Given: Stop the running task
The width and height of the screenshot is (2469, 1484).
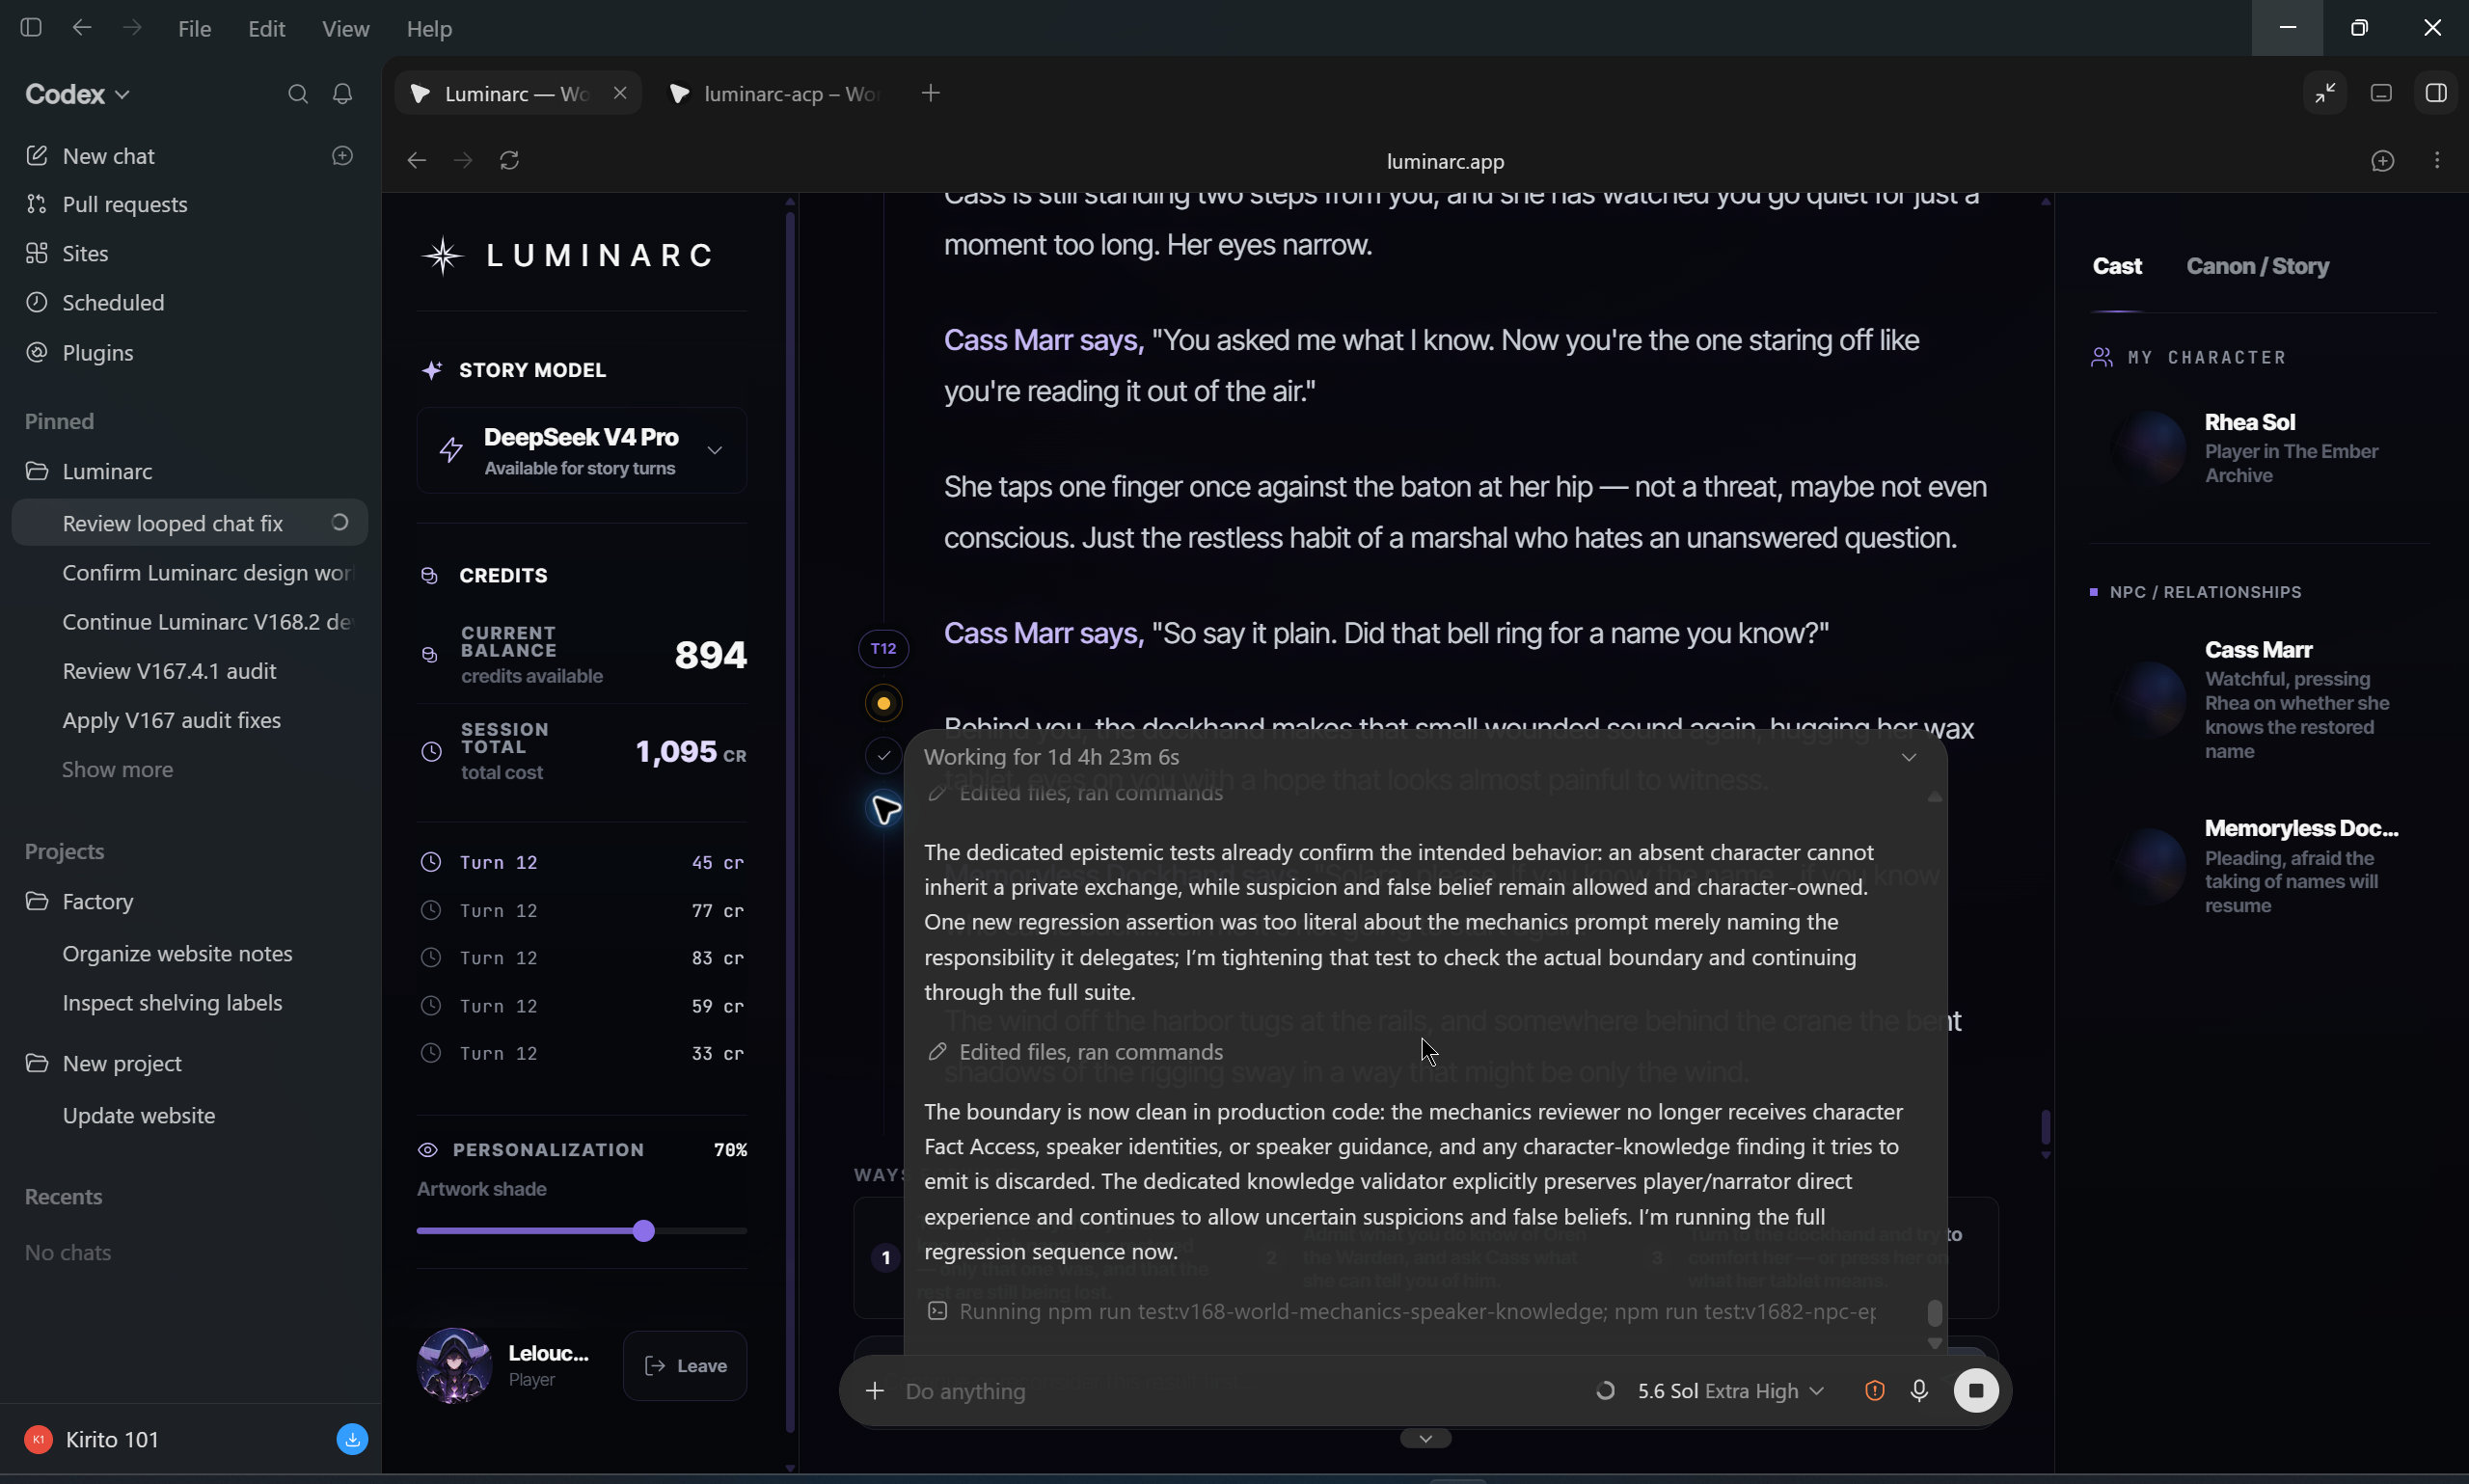Looking at the screenshot, I should tap(1976, 1391).
